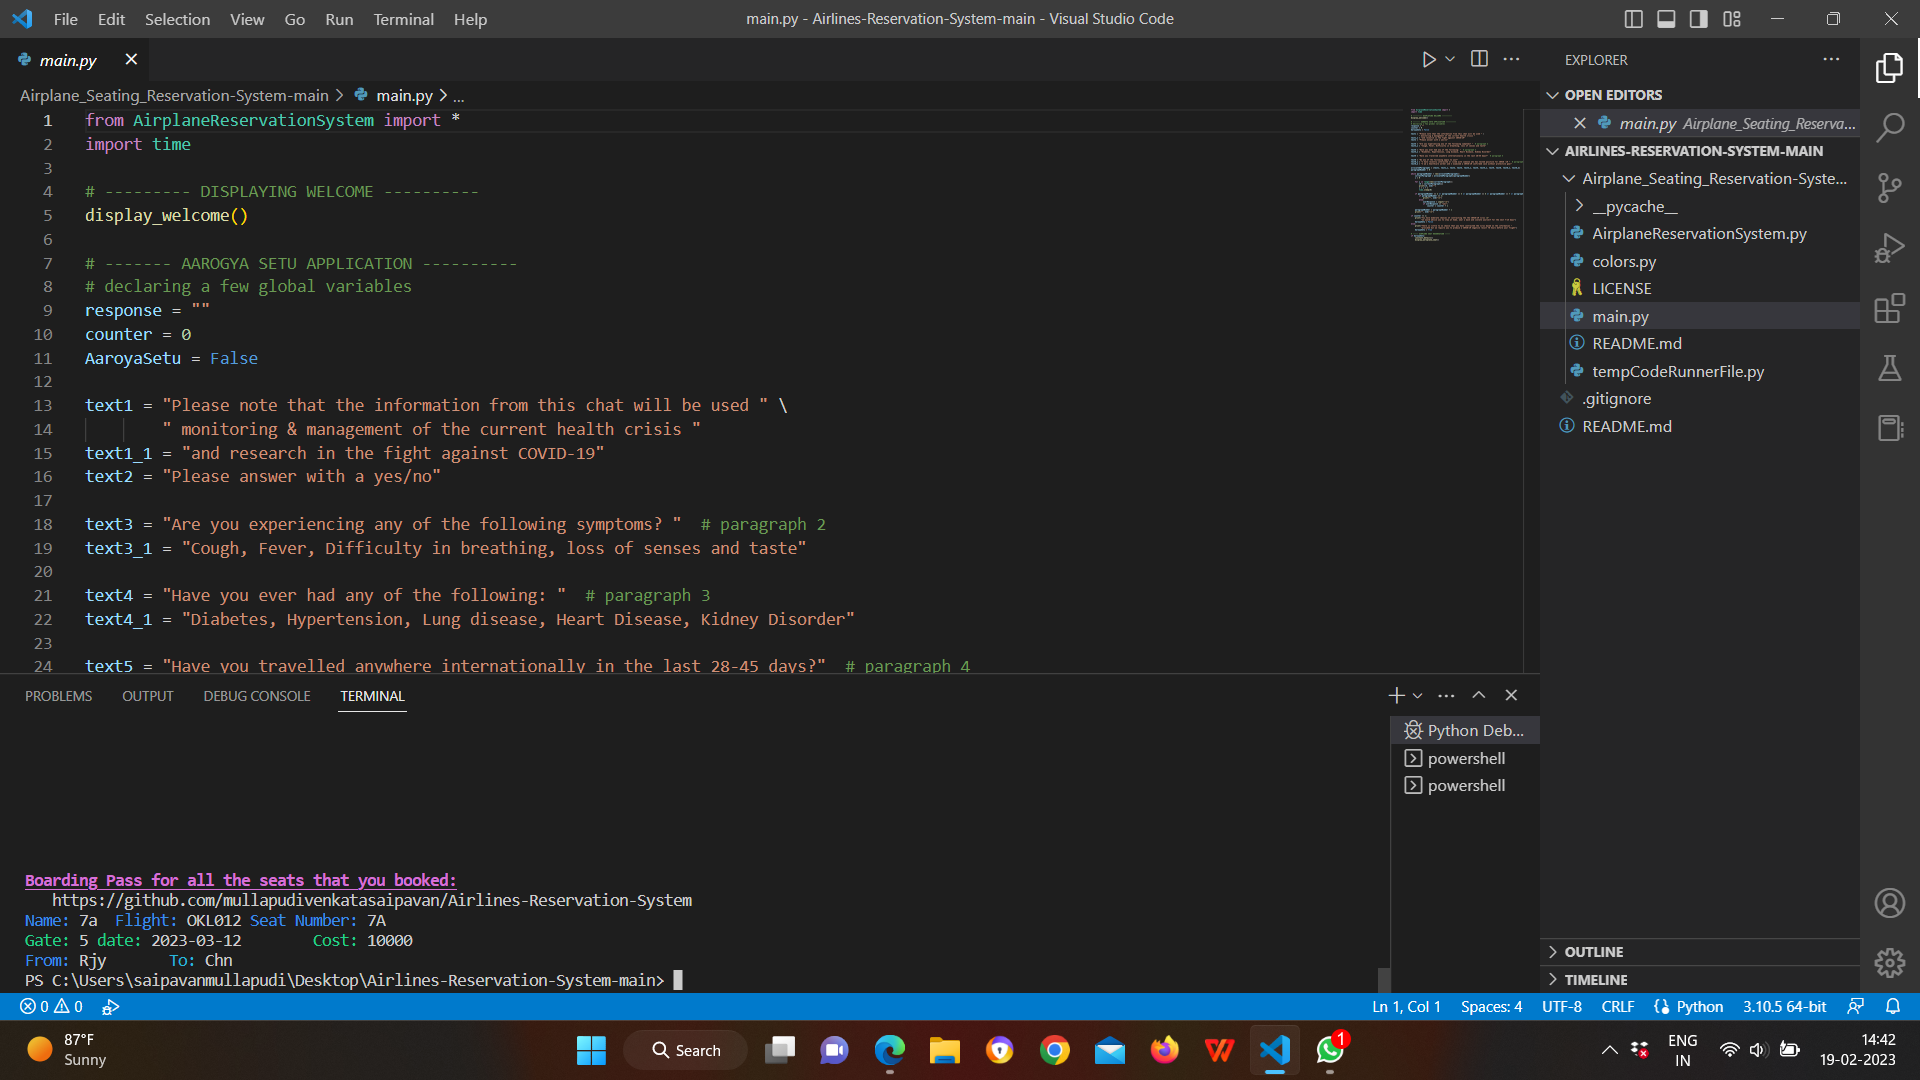Toggle the bottom panel layout button
The height and width of the screenshot is (1080, 1920).
pos(1666,19)
